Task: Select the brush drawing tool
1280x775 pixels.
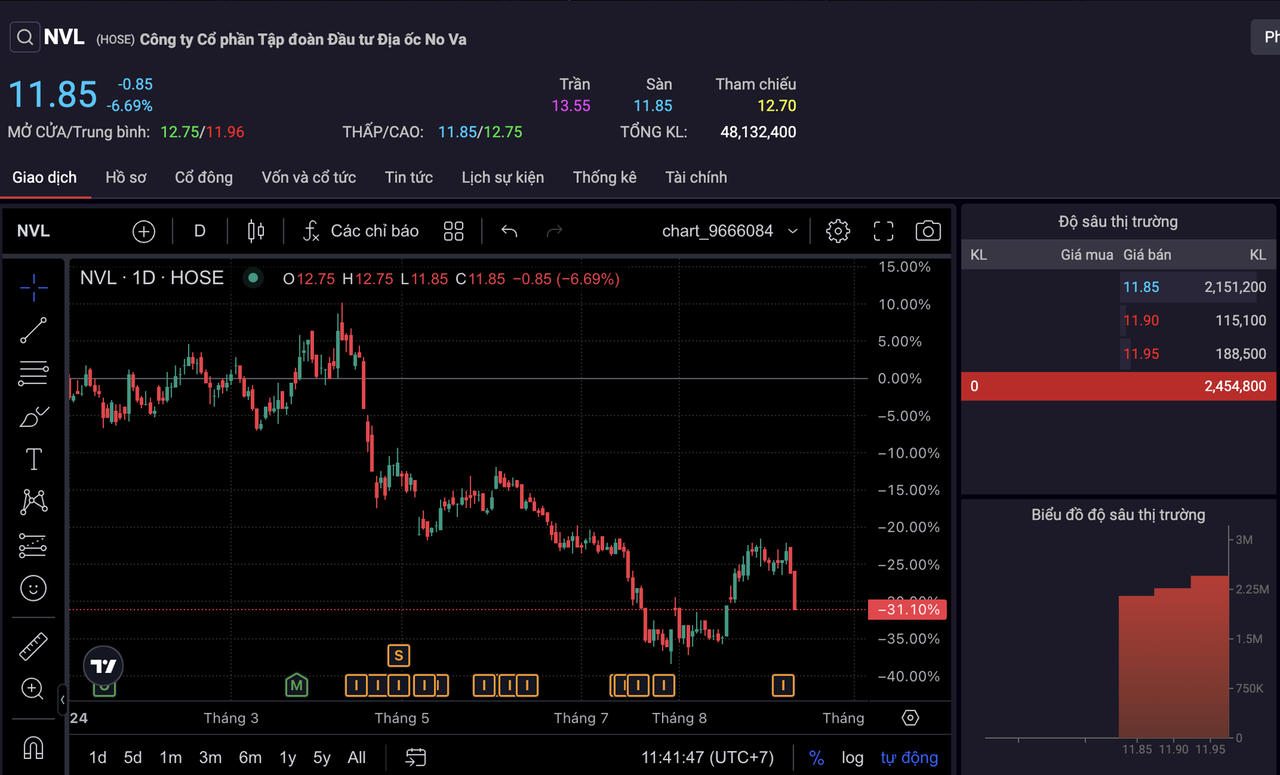Action: (33, 416)
